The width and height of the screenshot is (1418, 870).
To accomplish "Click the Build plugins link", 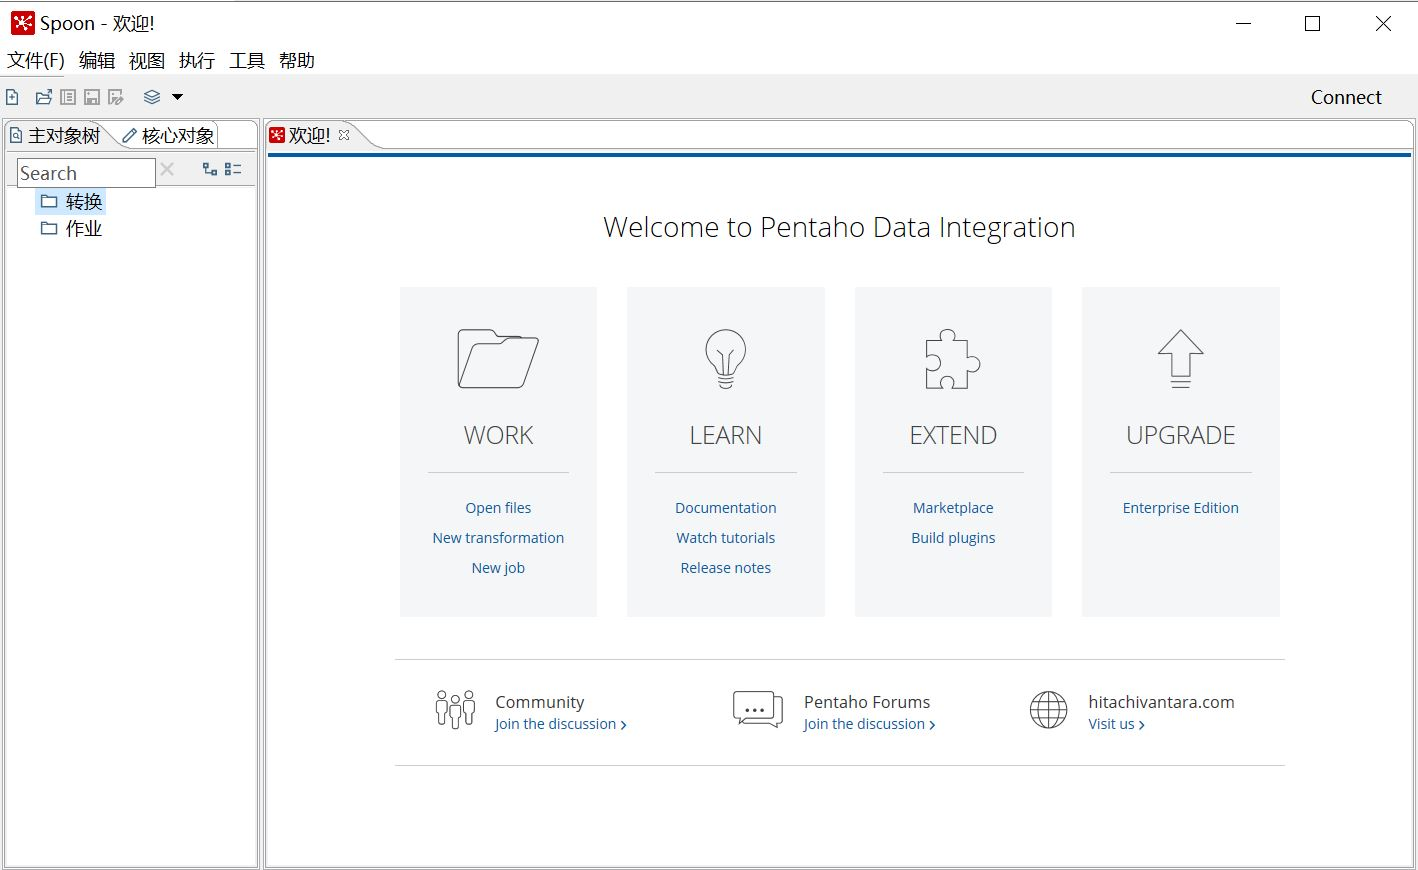I will tap(953, 538).
